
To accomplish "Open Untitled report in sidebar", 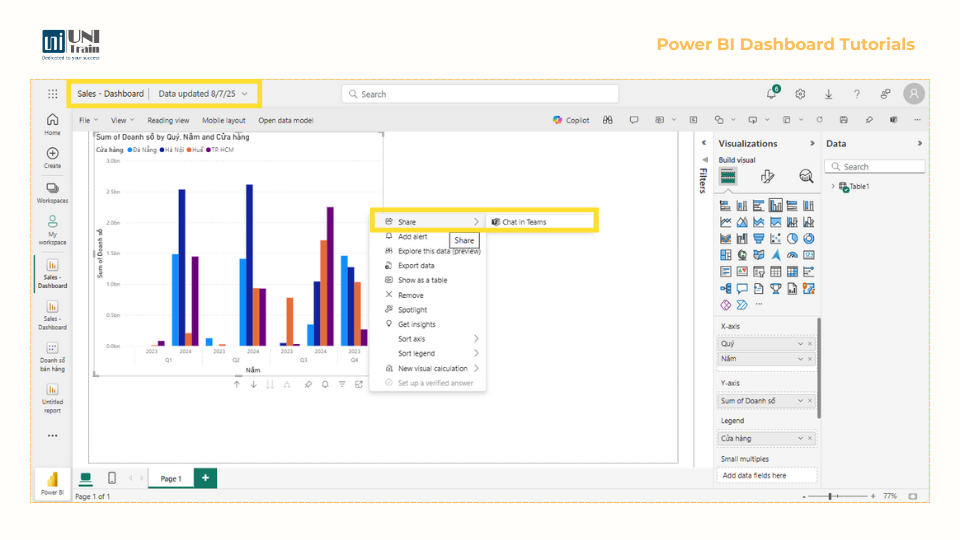I will [x=53, y=399].
